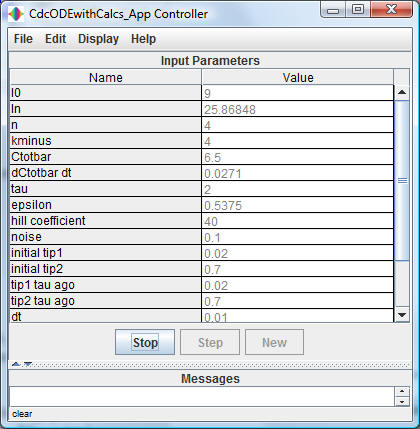Click Messages area scroll down arrow
The width and height of the screenshot is (420, 429).
pos(402,401)
